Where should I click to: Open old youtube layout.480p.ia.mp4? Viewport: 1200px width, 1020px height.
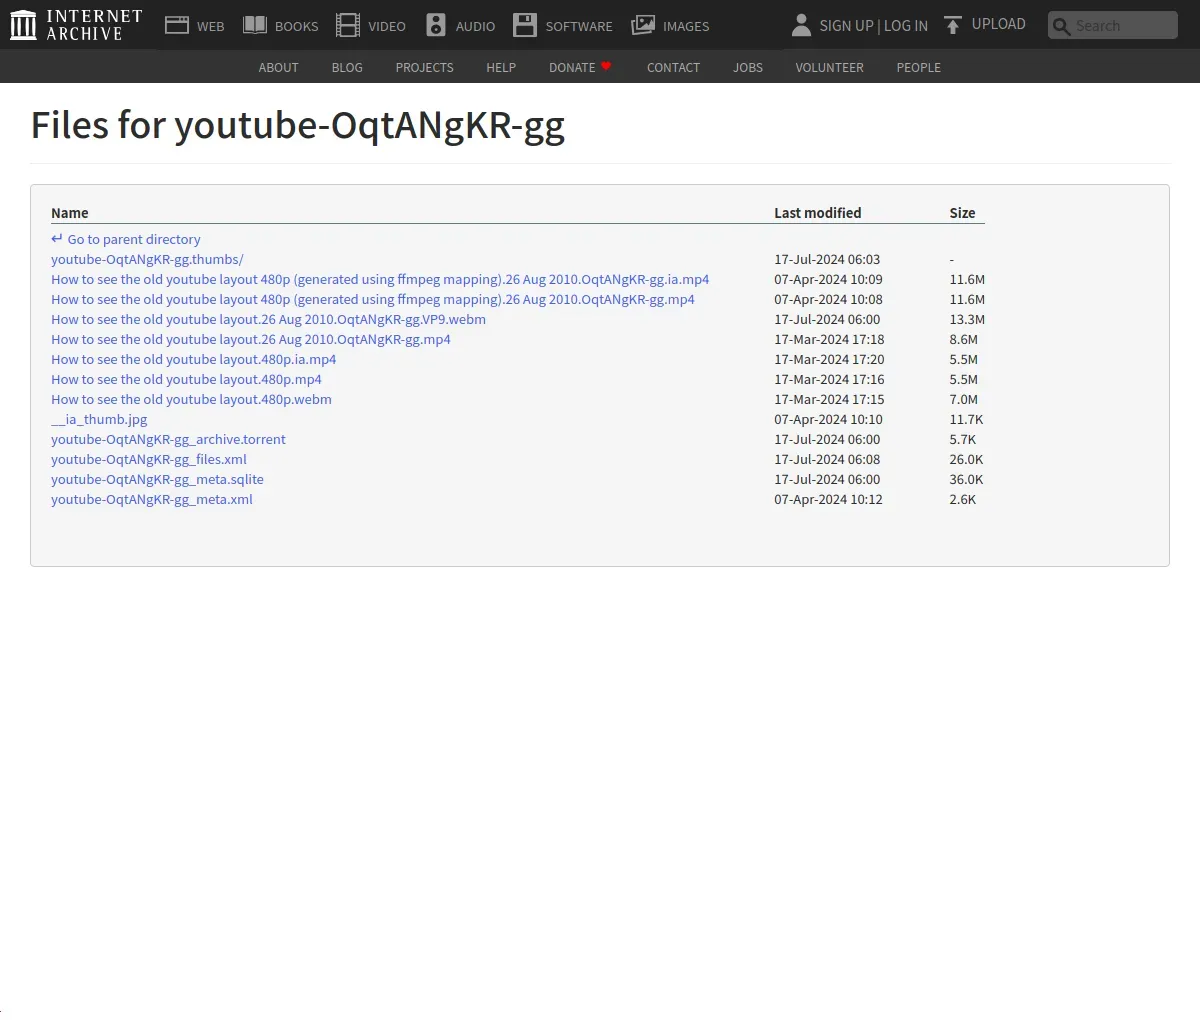point(194,359)
